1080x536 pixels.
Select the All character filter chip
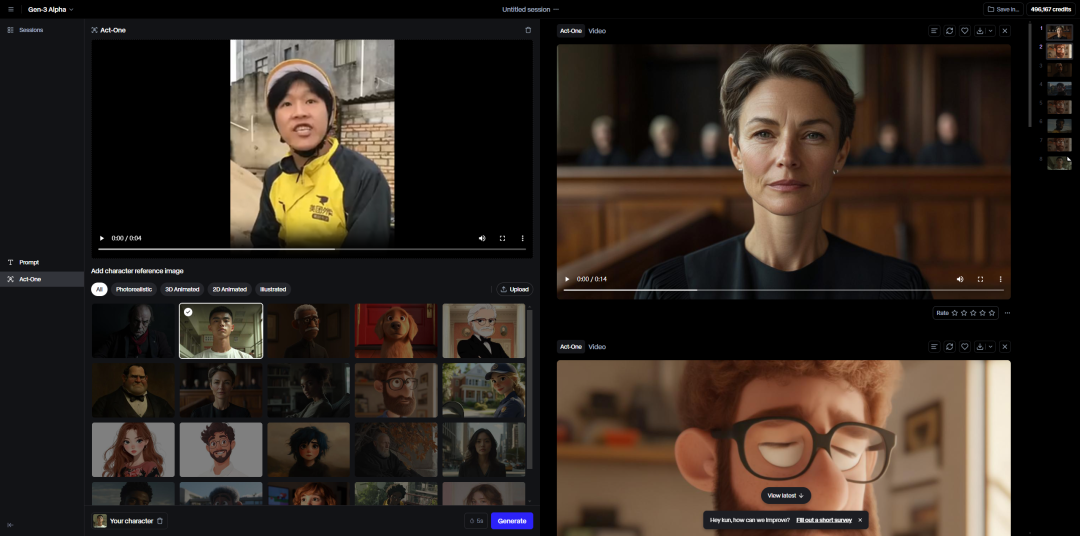(99, 289)
